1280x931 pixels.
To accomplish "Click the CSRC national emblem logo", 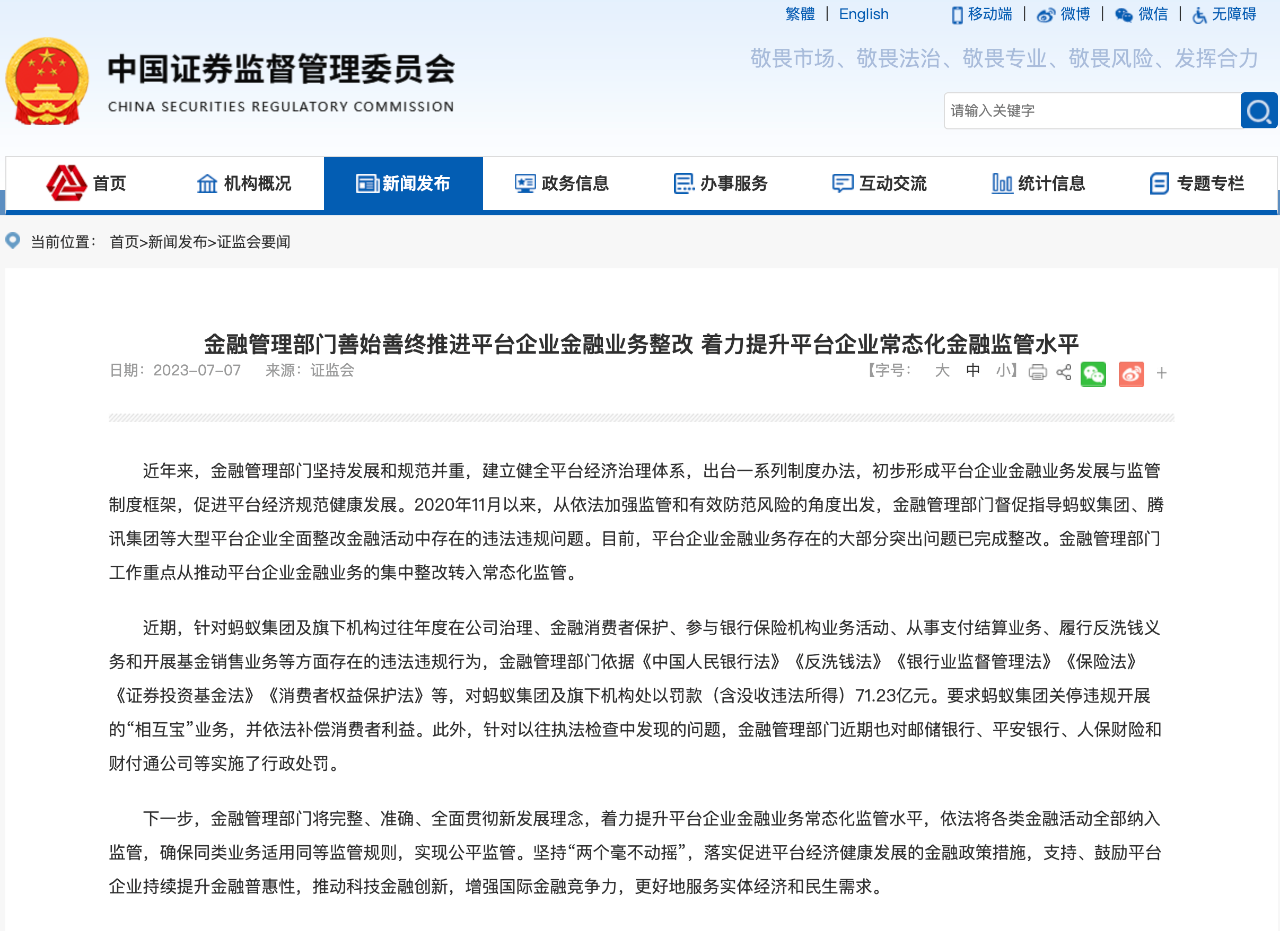I will 47,81.
